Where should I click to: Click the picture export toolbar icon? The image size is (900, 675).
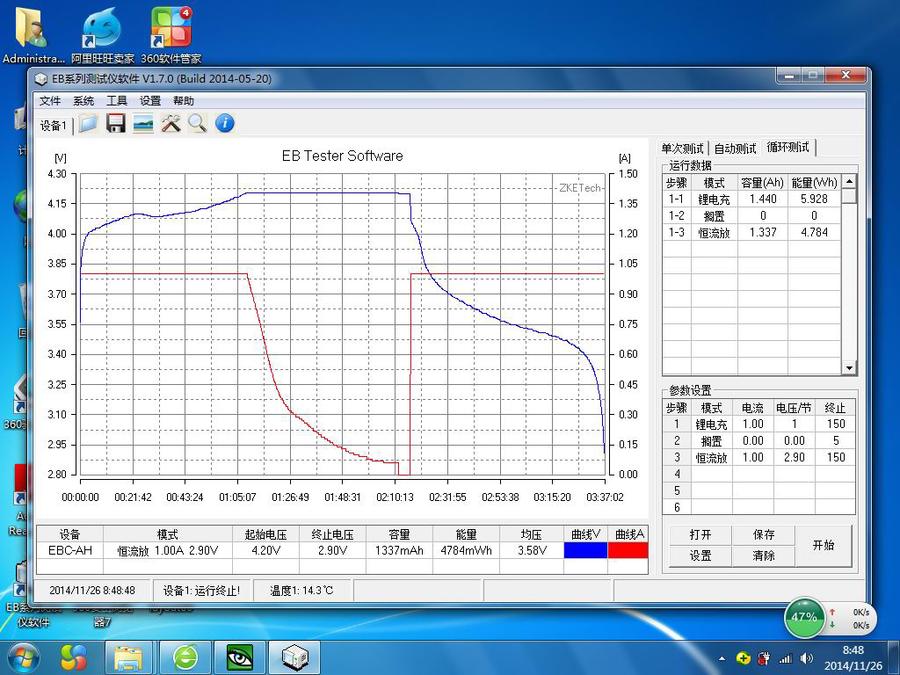[x=143, y=123]
